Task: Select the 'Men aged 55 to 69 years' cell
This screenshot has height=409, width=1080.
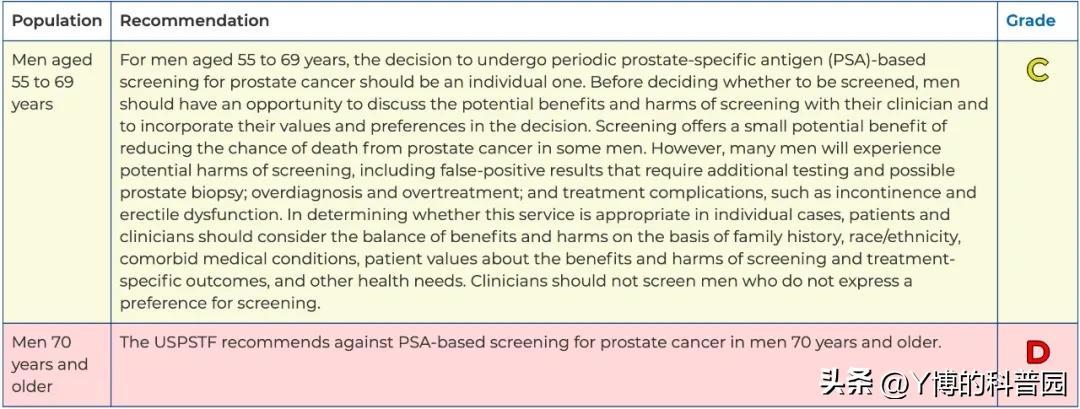Action: [x=56, y=181]
